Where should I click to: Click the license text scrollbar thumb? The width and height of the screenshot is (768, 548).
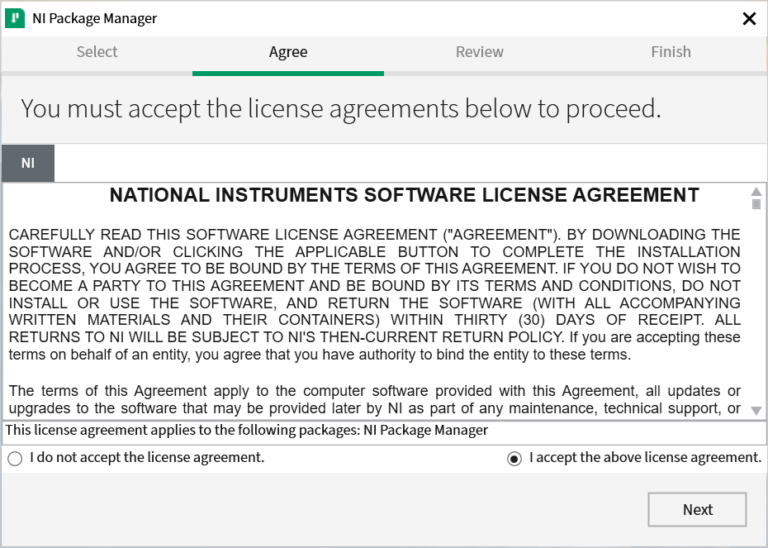(x=756, y=204)
